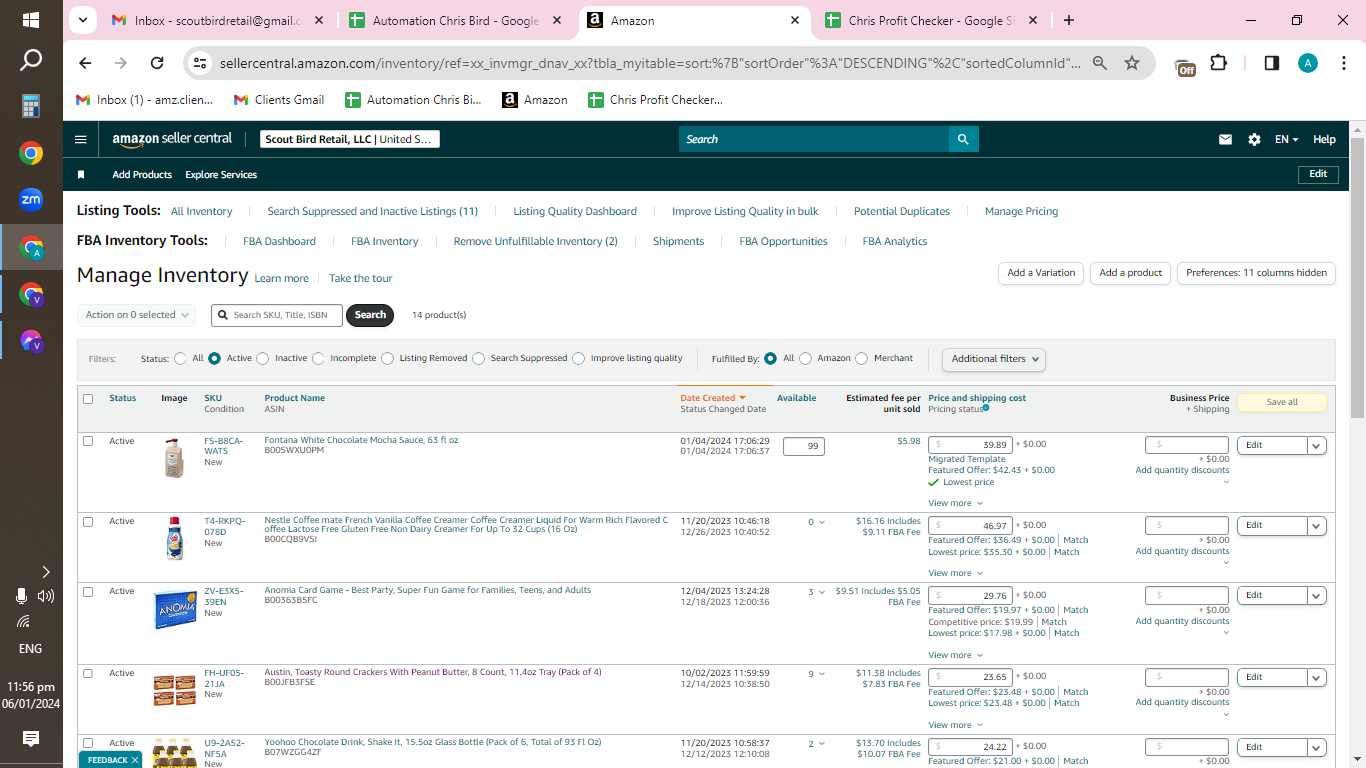Check the Fontana White Chocolate Mocha Sauce row
Viewport: 1366px width, 768px height.
88,441
